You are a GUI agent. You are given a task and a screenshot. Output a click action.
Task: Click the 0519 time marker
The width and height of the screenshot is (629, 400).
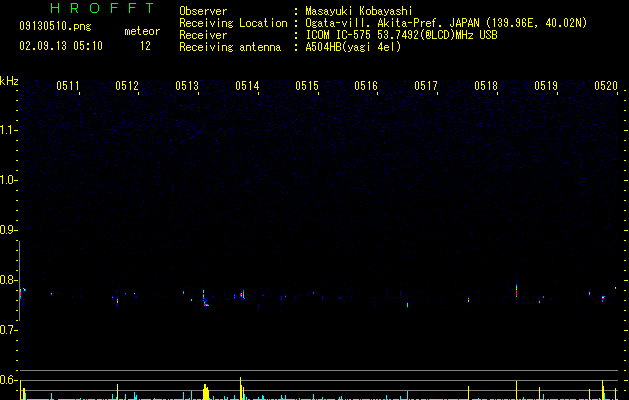pyautogui.click(x=546, y=85)
